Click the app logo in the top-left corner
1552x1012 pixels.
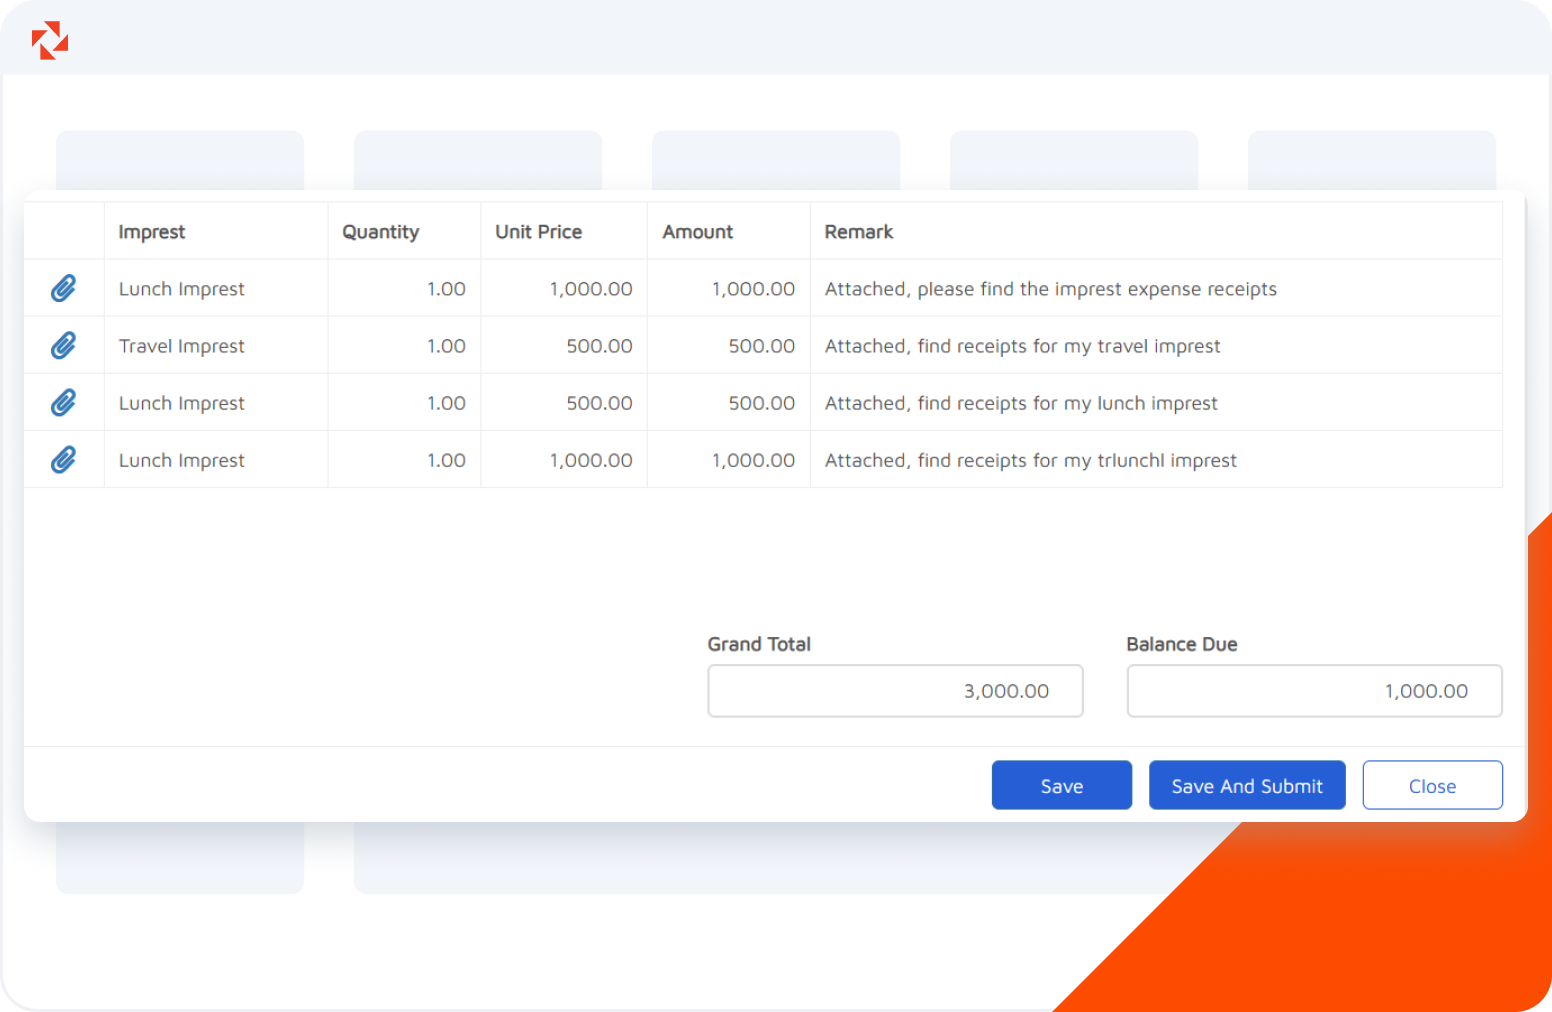(48, 40)
